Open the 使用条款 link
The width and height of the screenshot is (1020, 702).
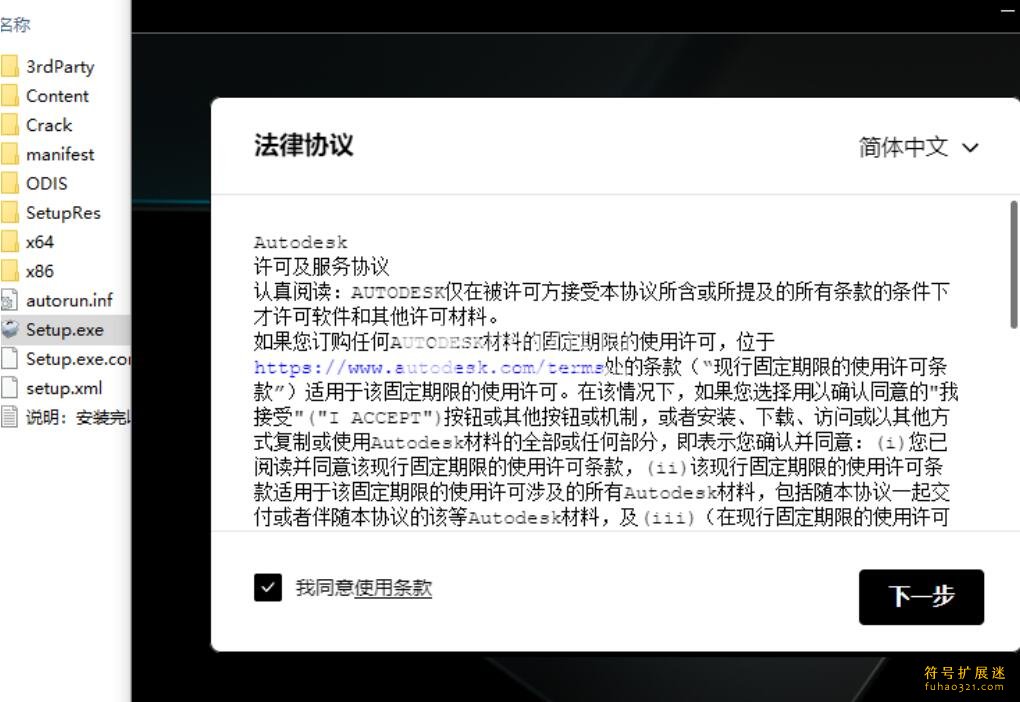coord(392,588)
